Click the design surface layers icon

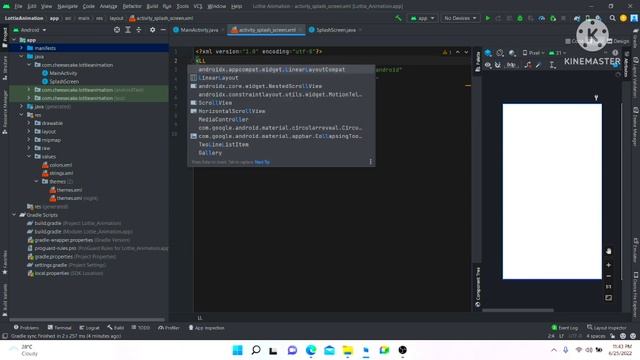coord(488,53)
